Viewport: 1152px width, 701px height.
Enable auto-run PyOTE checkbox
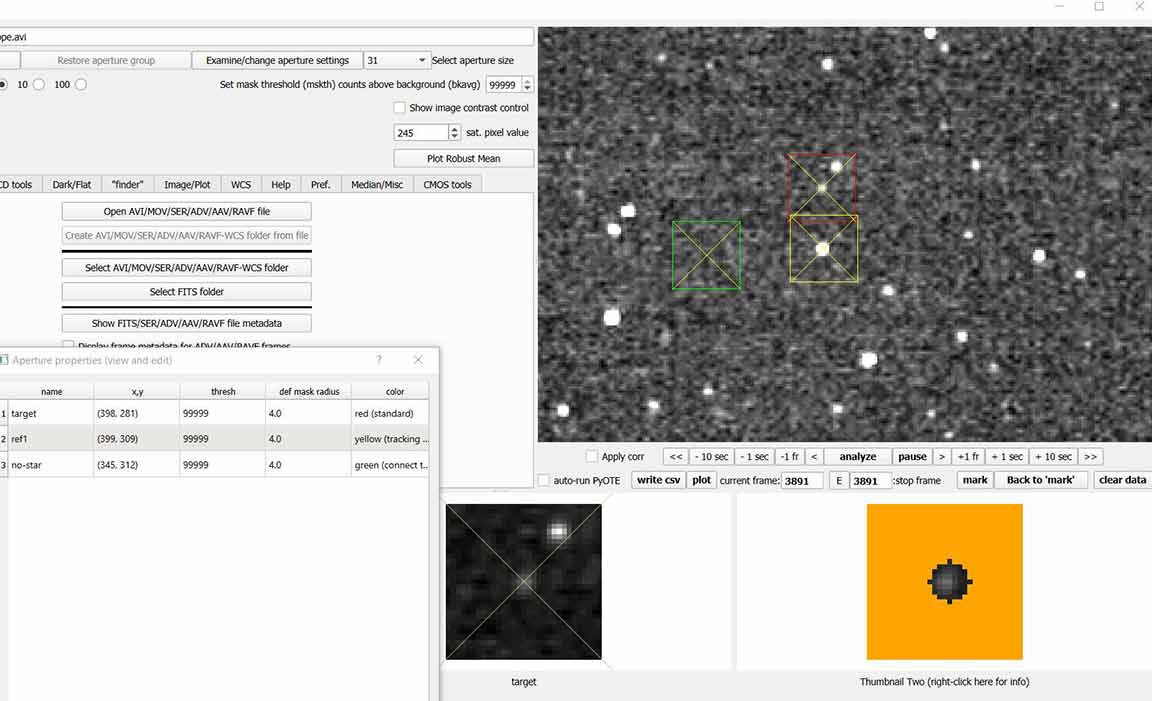[544, 481]
